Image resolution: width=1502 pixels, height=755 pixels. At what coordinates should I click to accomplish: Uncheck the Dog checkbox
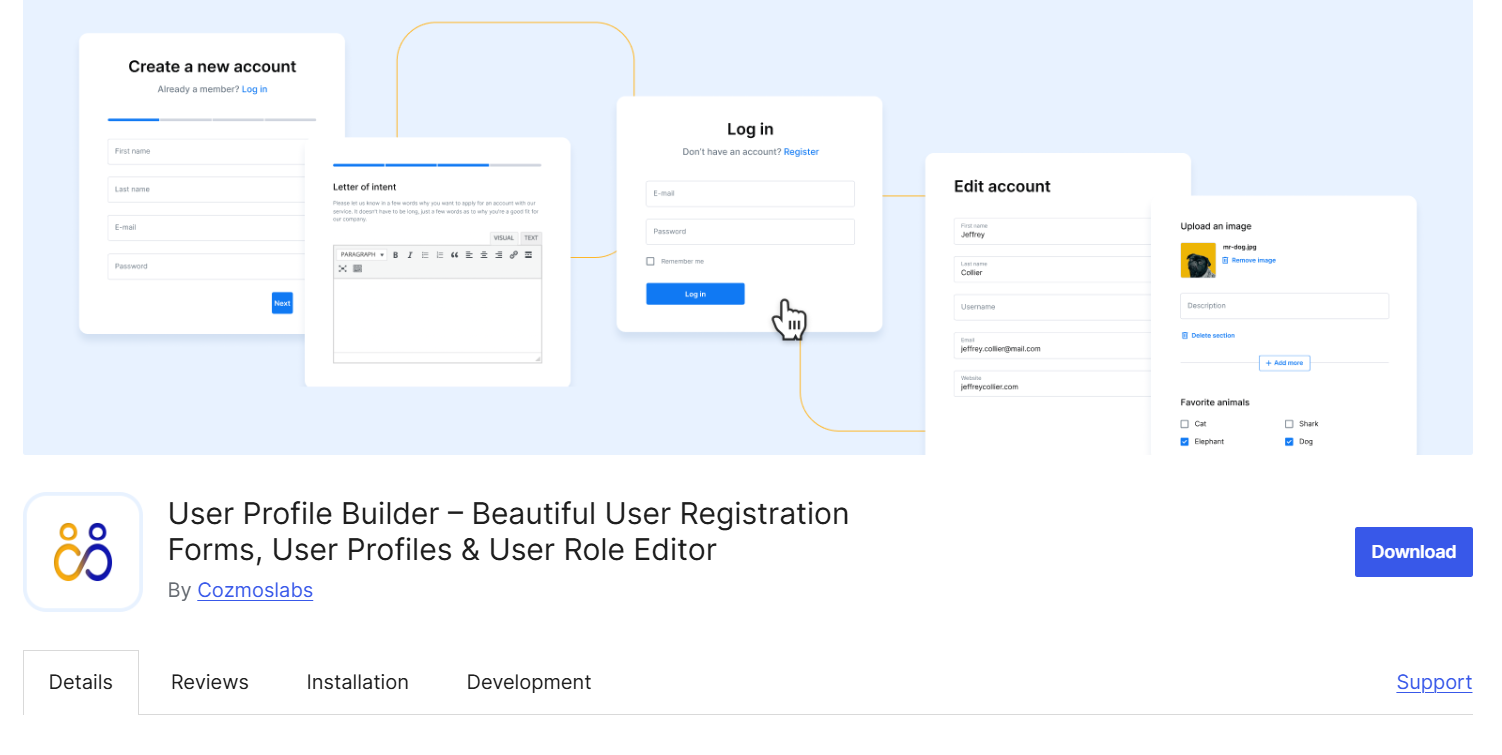pos(1289,442)
